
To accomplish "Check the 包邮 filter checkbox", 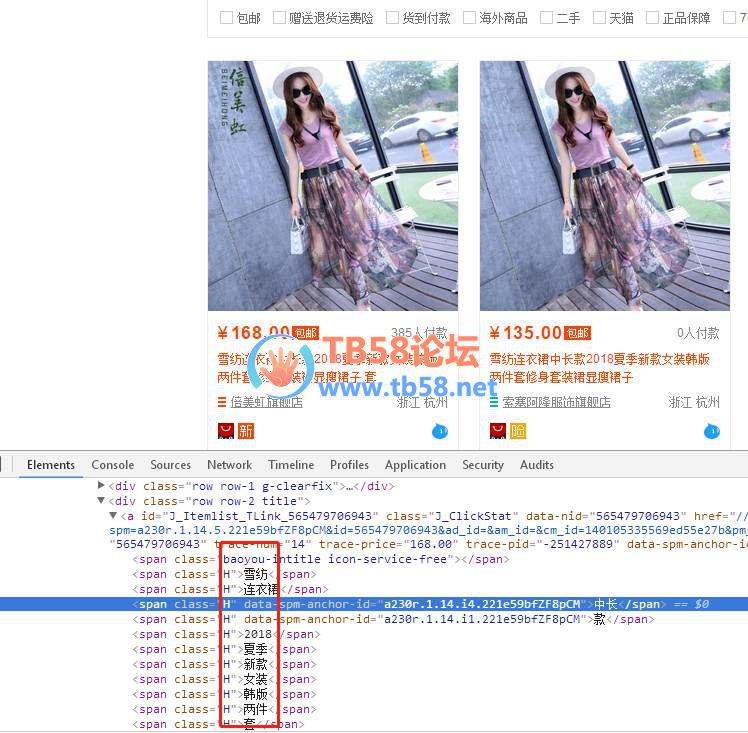I will pyautogui.click(x=226, y=18).
